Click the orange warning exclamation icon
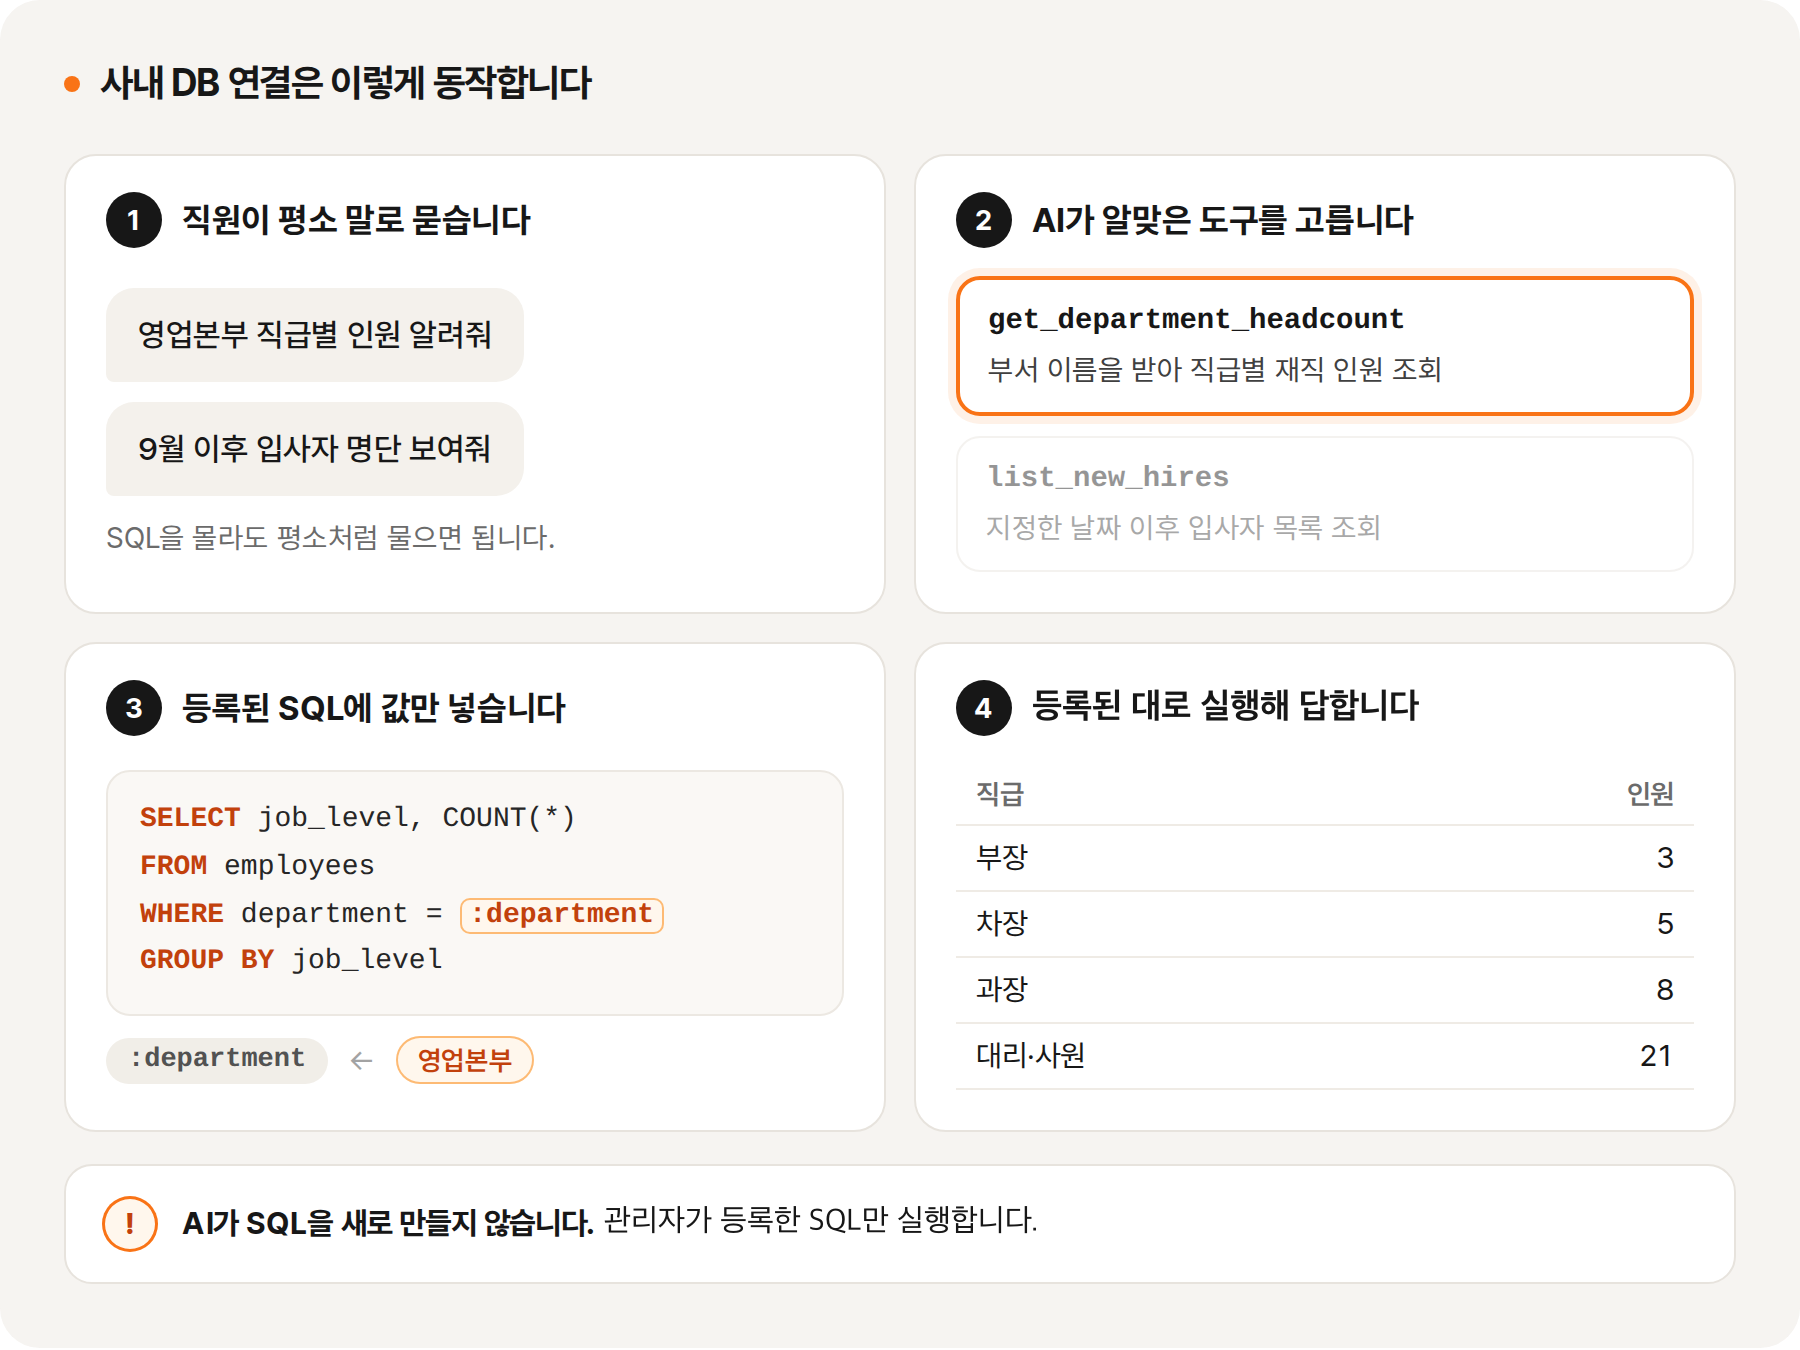Screen dimensions: 1800x1350 click(x=130, y=1223)
